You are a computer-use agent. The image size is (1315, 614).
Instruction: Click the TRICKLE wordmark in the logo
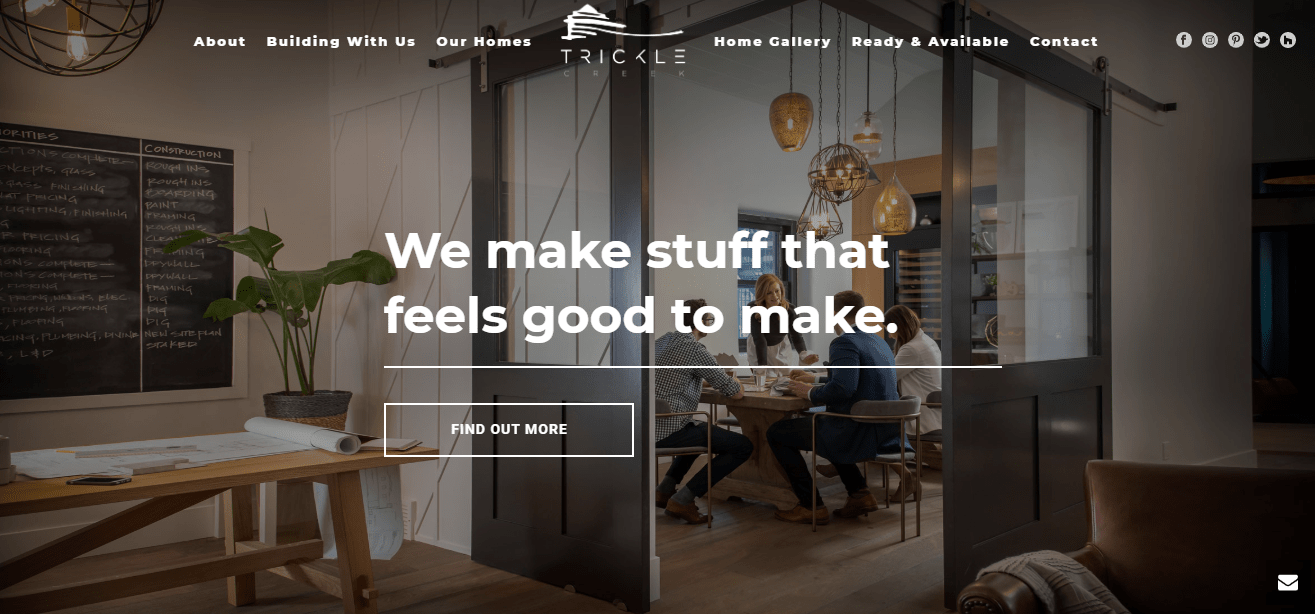(x=623, y=56)
